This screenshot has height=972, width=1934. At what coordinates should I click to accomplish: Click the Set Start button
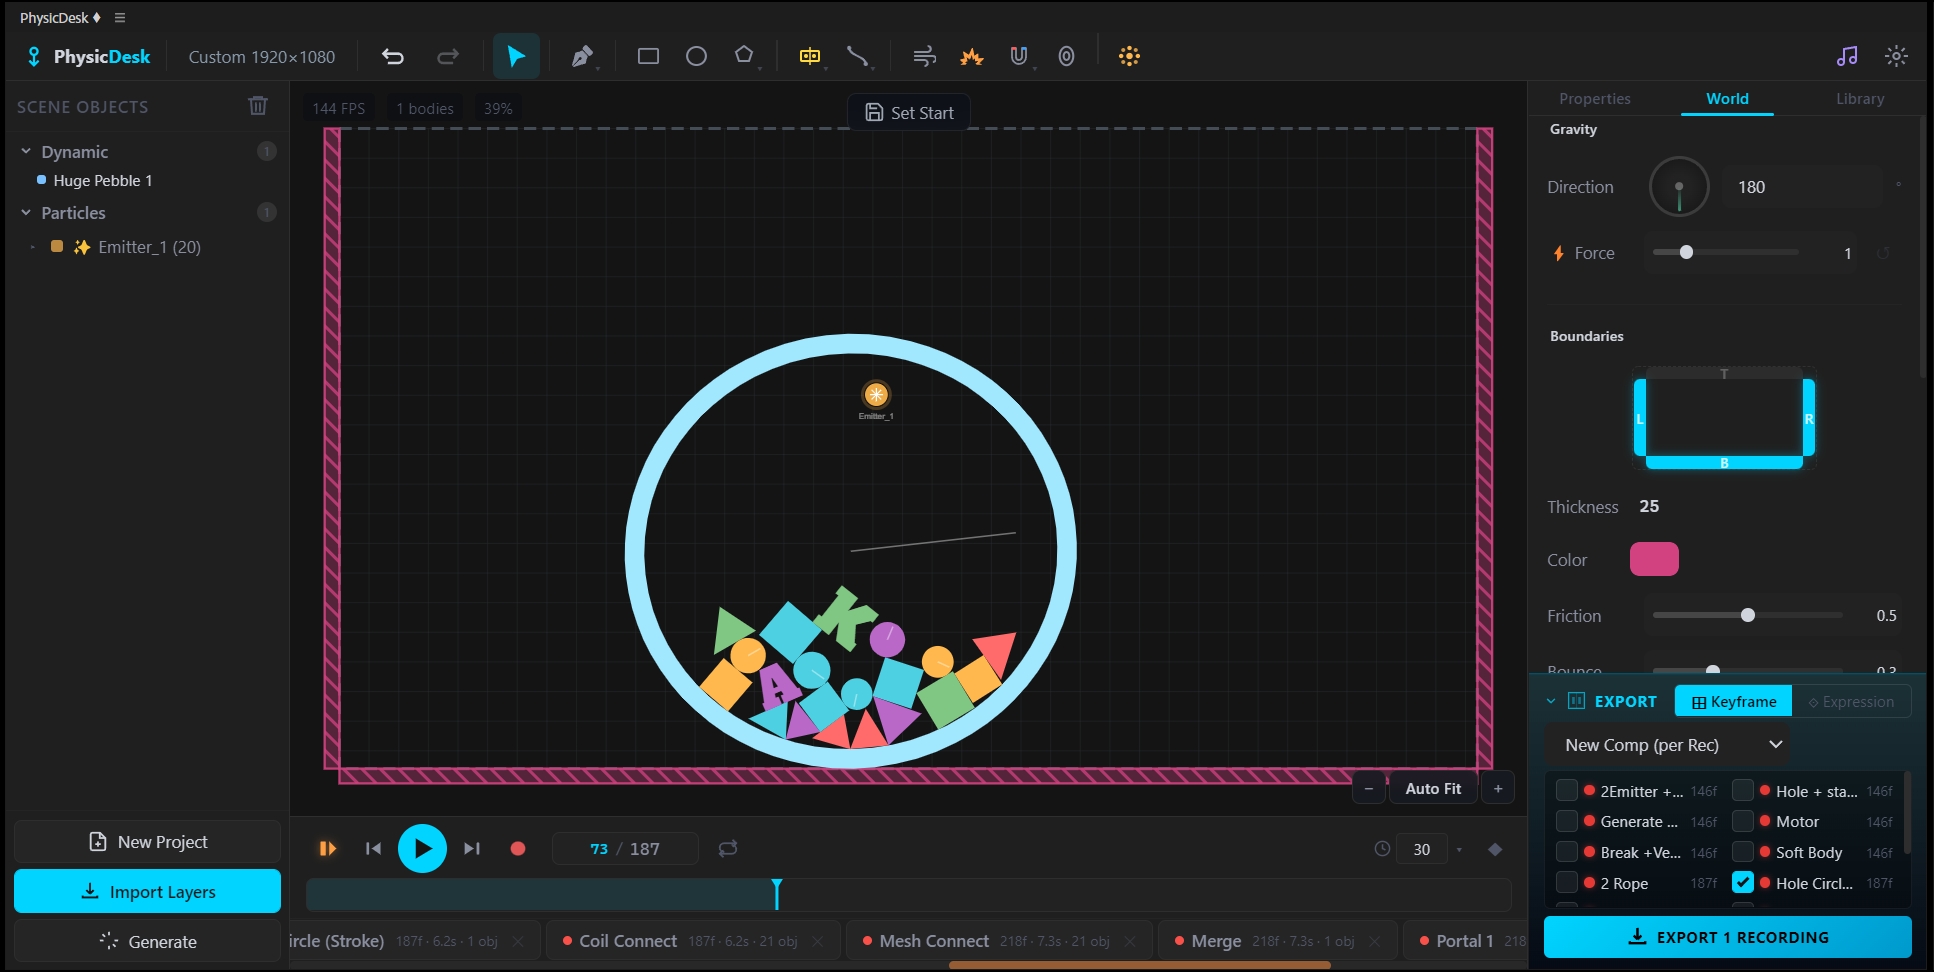point(909,112)
